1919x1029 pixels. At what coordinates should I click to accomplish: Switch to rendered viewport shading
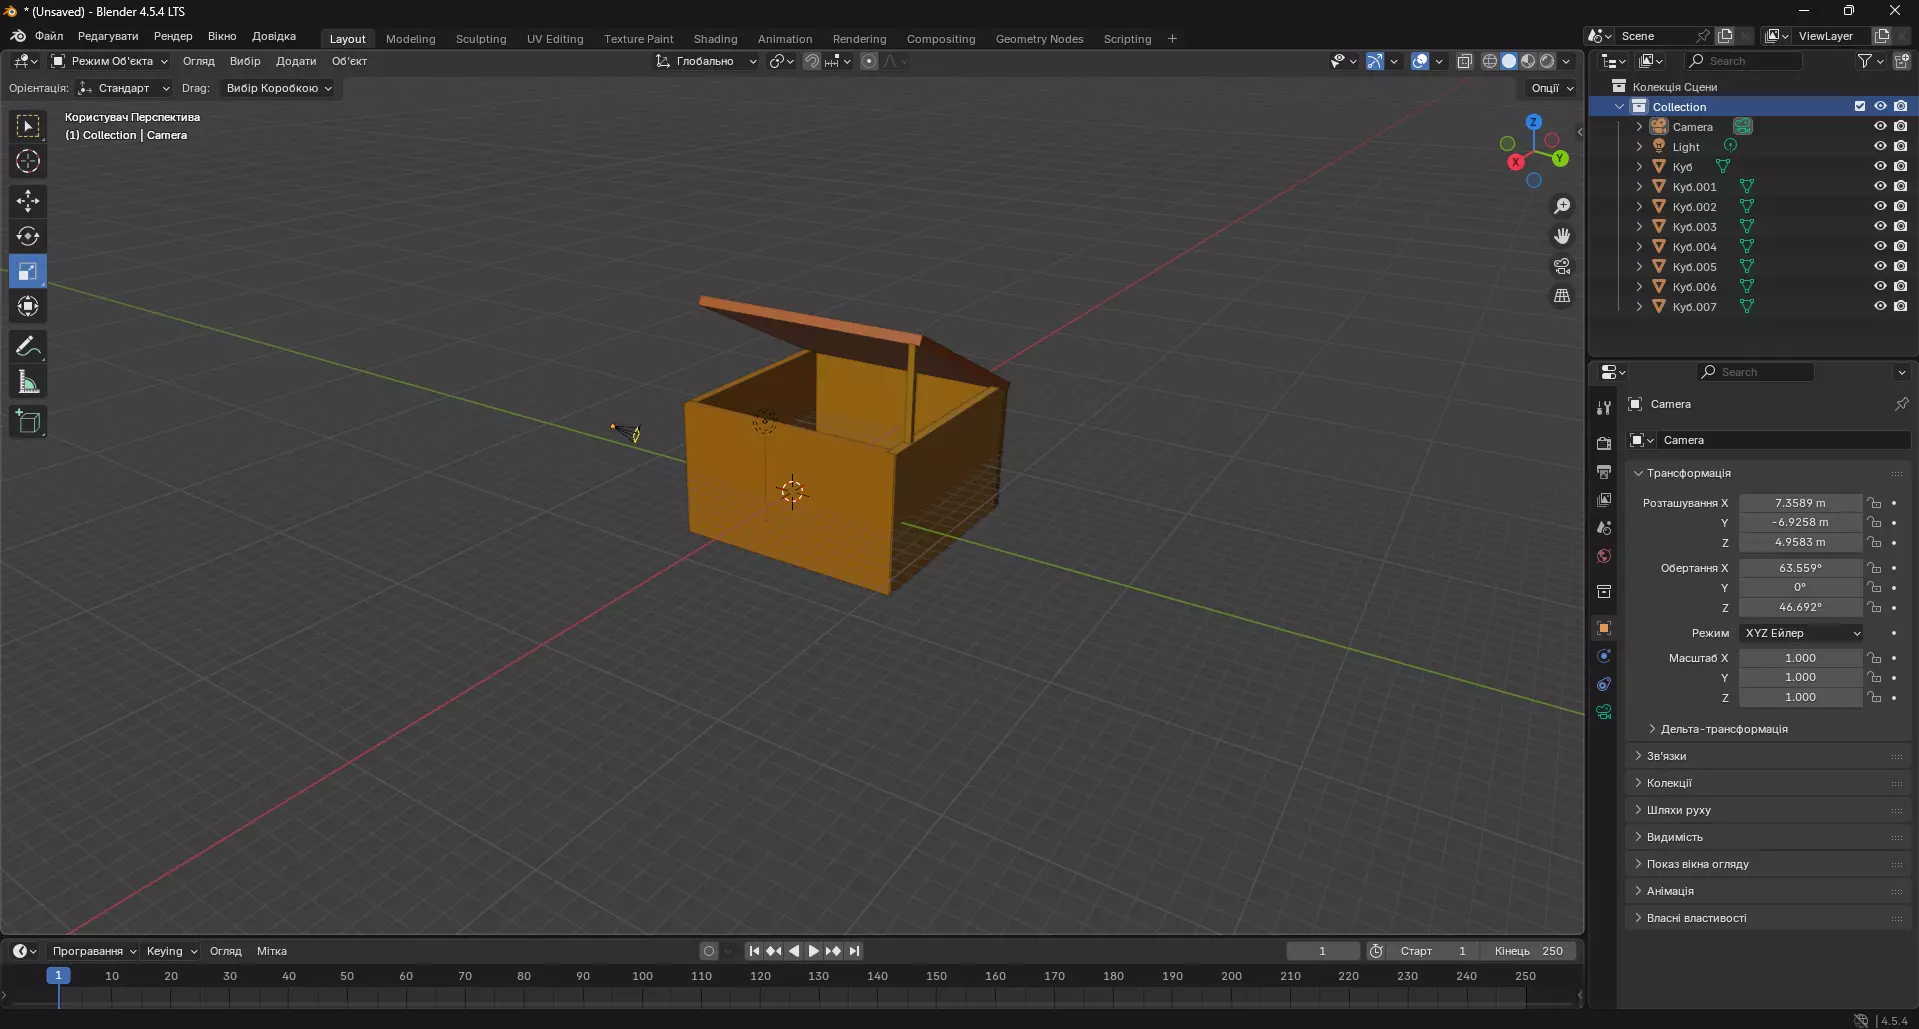[x=1547, y=61]
